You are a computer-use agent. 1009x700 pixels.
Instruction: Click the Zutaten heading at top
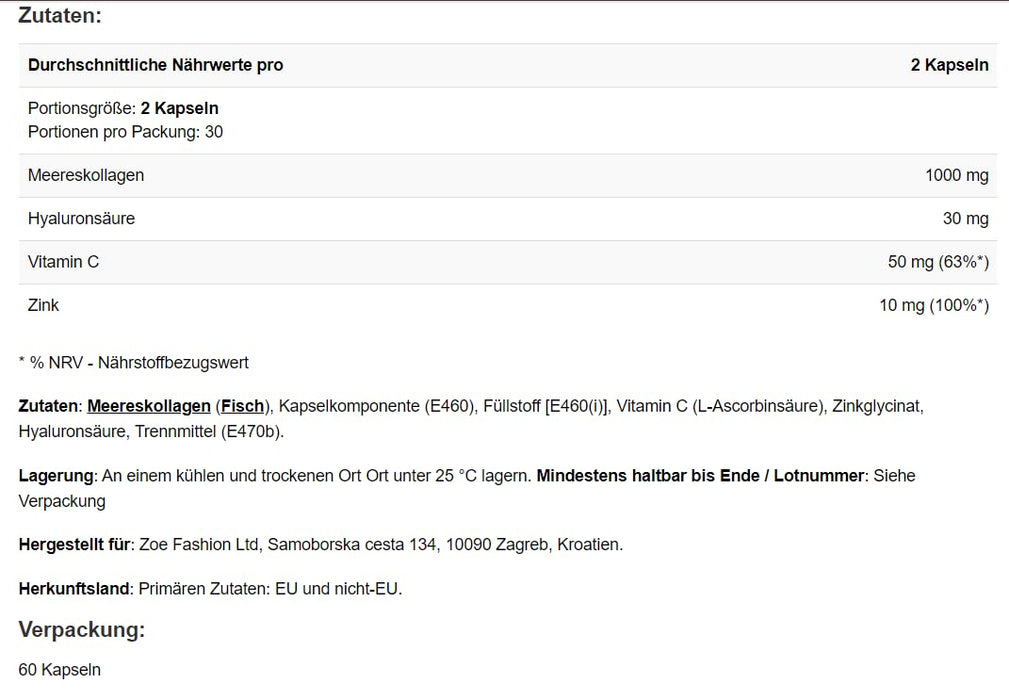pyautogui.click(x=60, y=16)
